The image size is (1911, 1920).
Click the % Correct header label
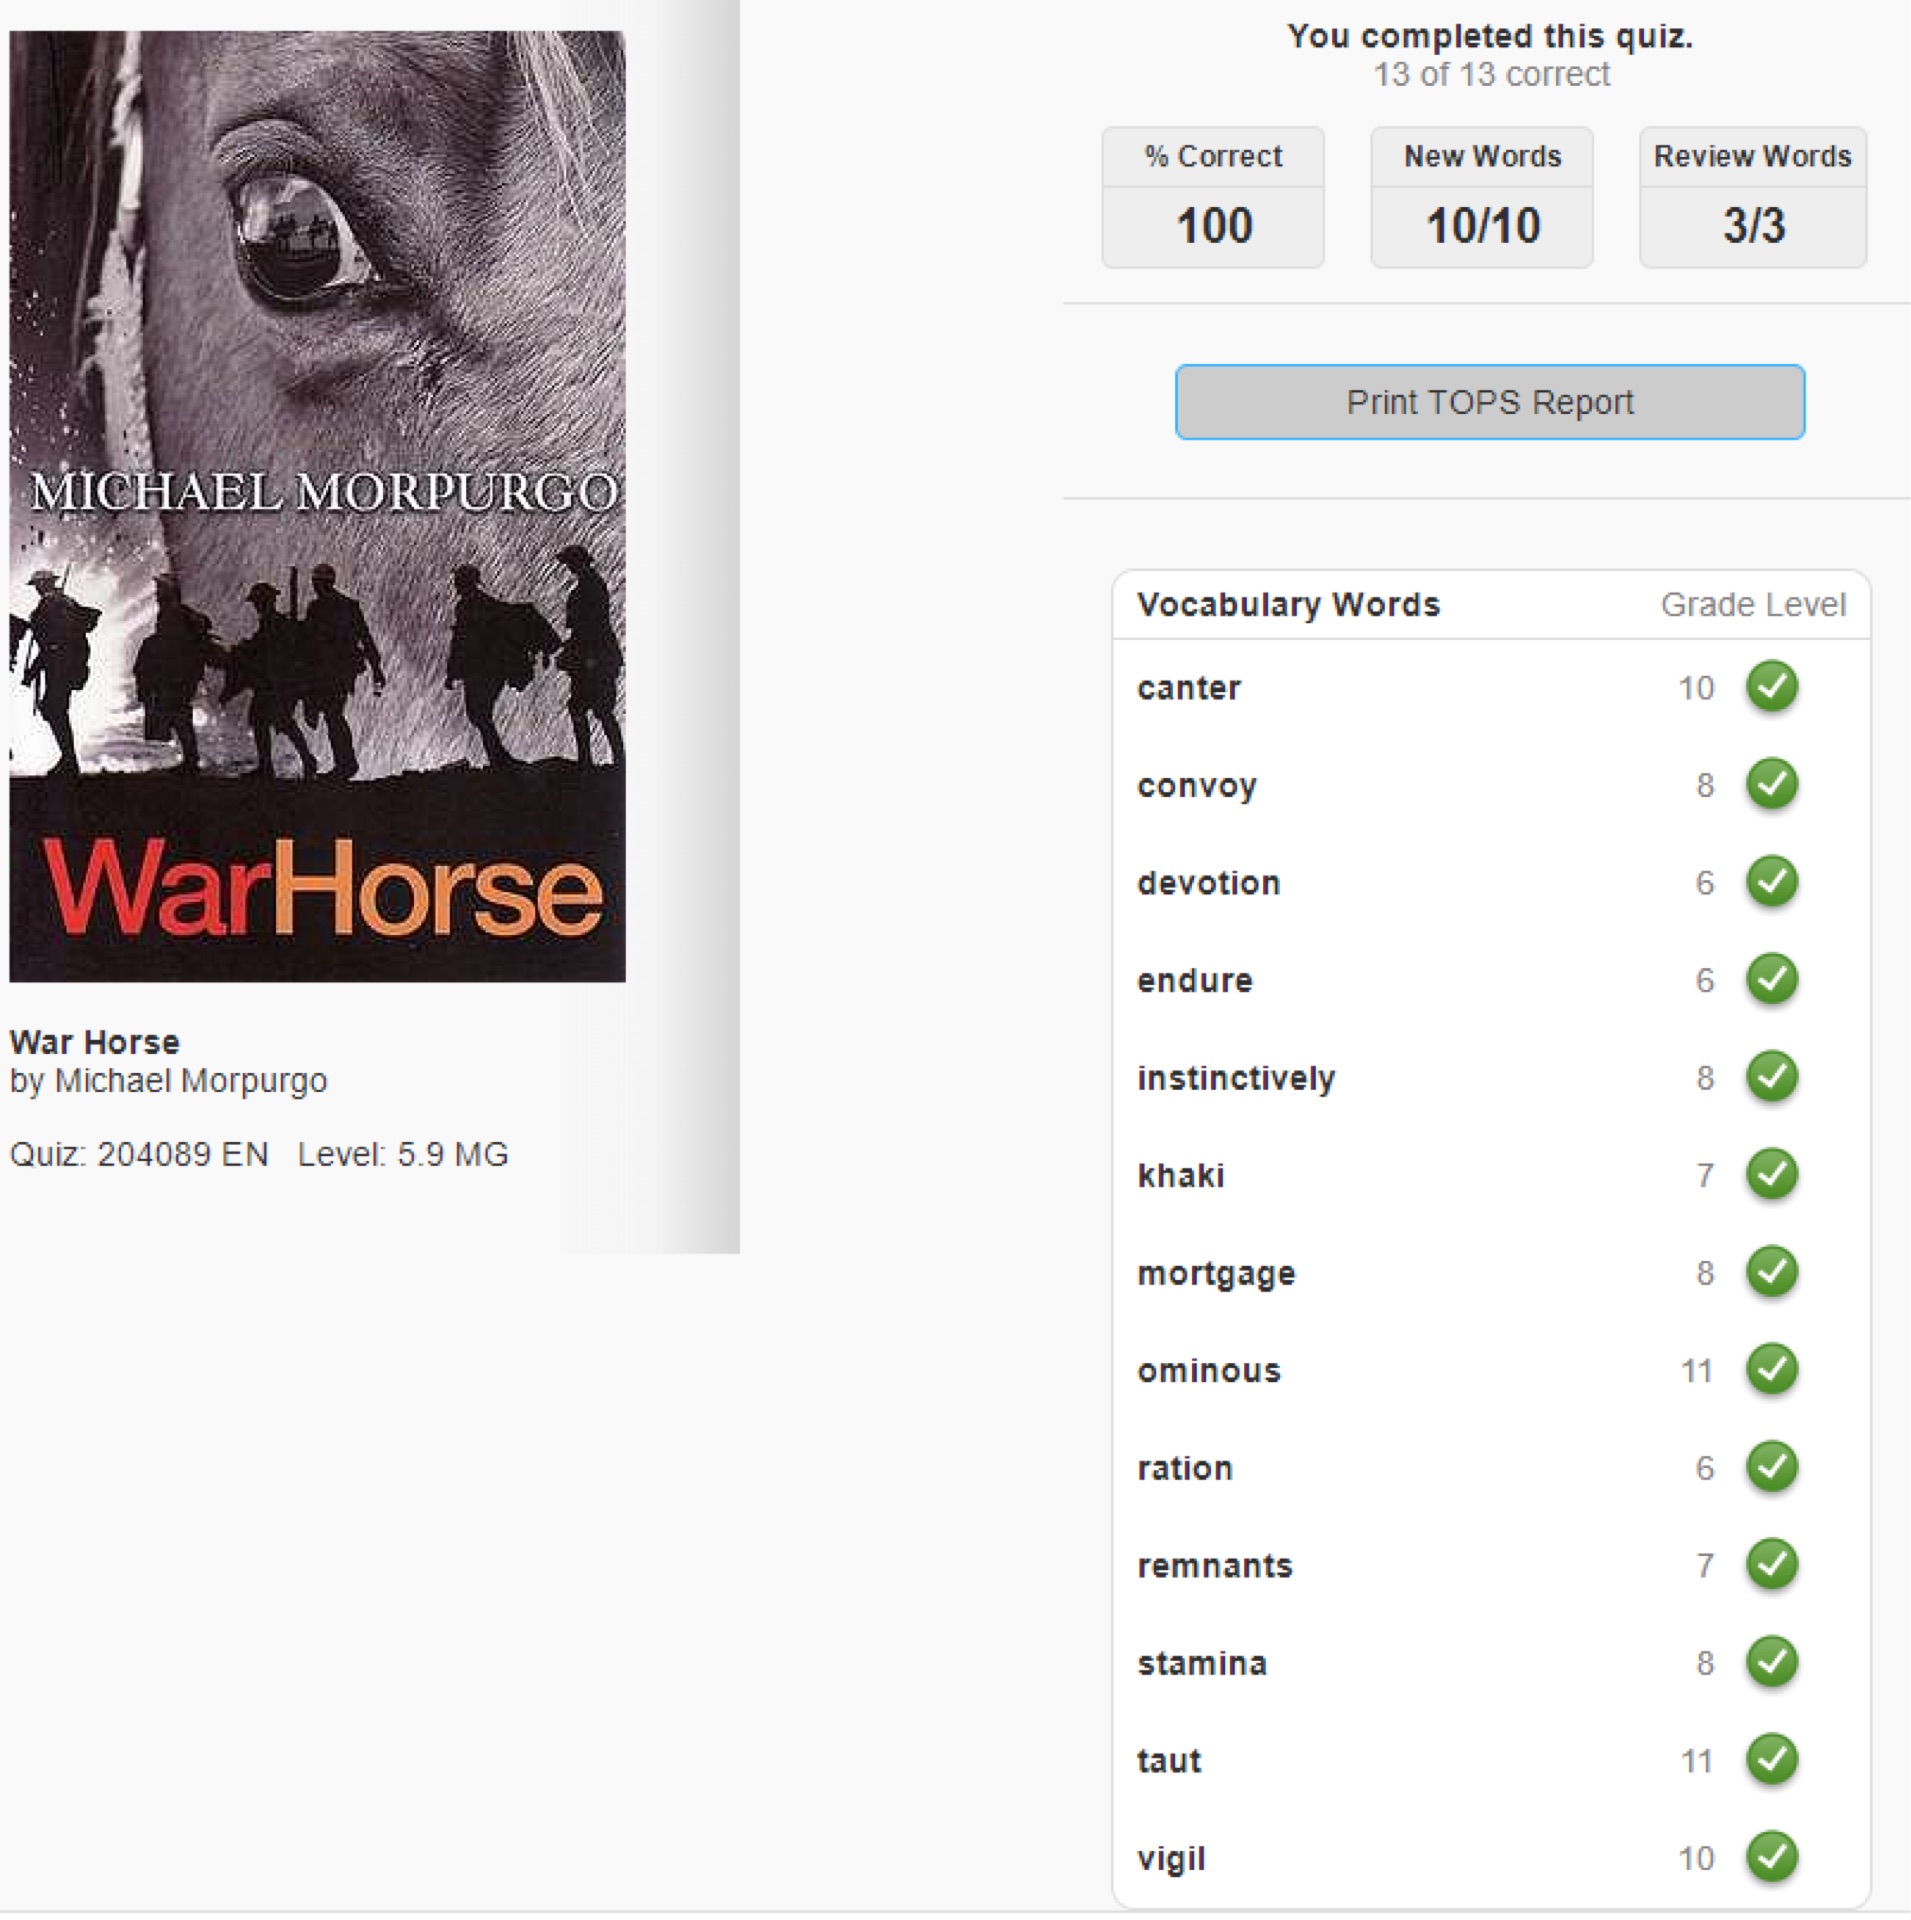(1213, 156)
